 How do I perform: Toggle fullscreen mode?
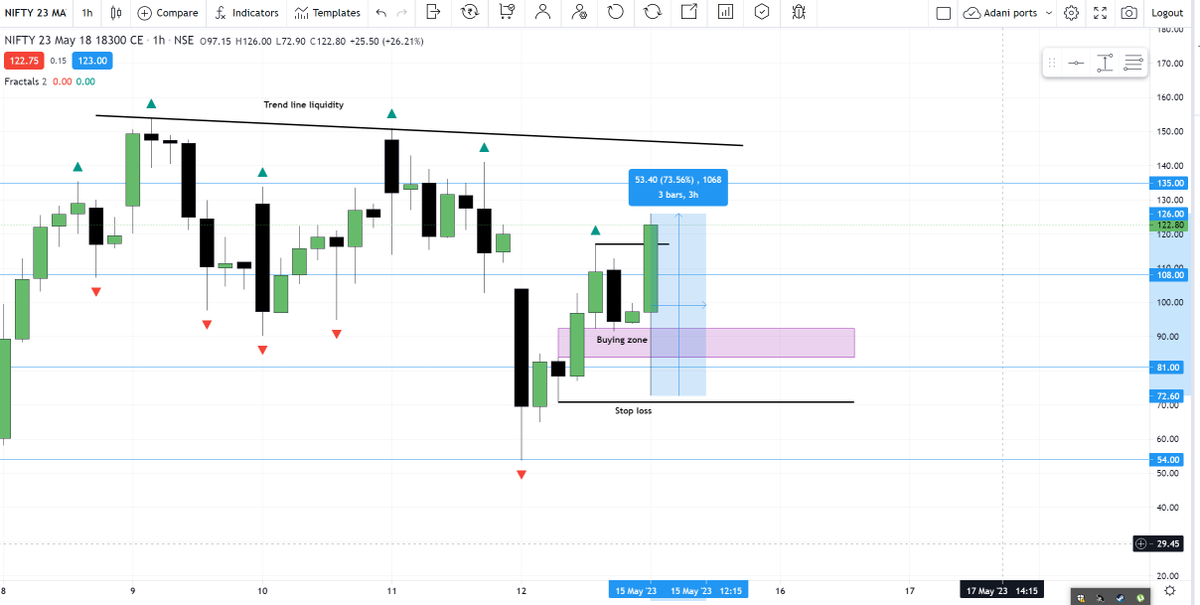tap(1100, 13)
